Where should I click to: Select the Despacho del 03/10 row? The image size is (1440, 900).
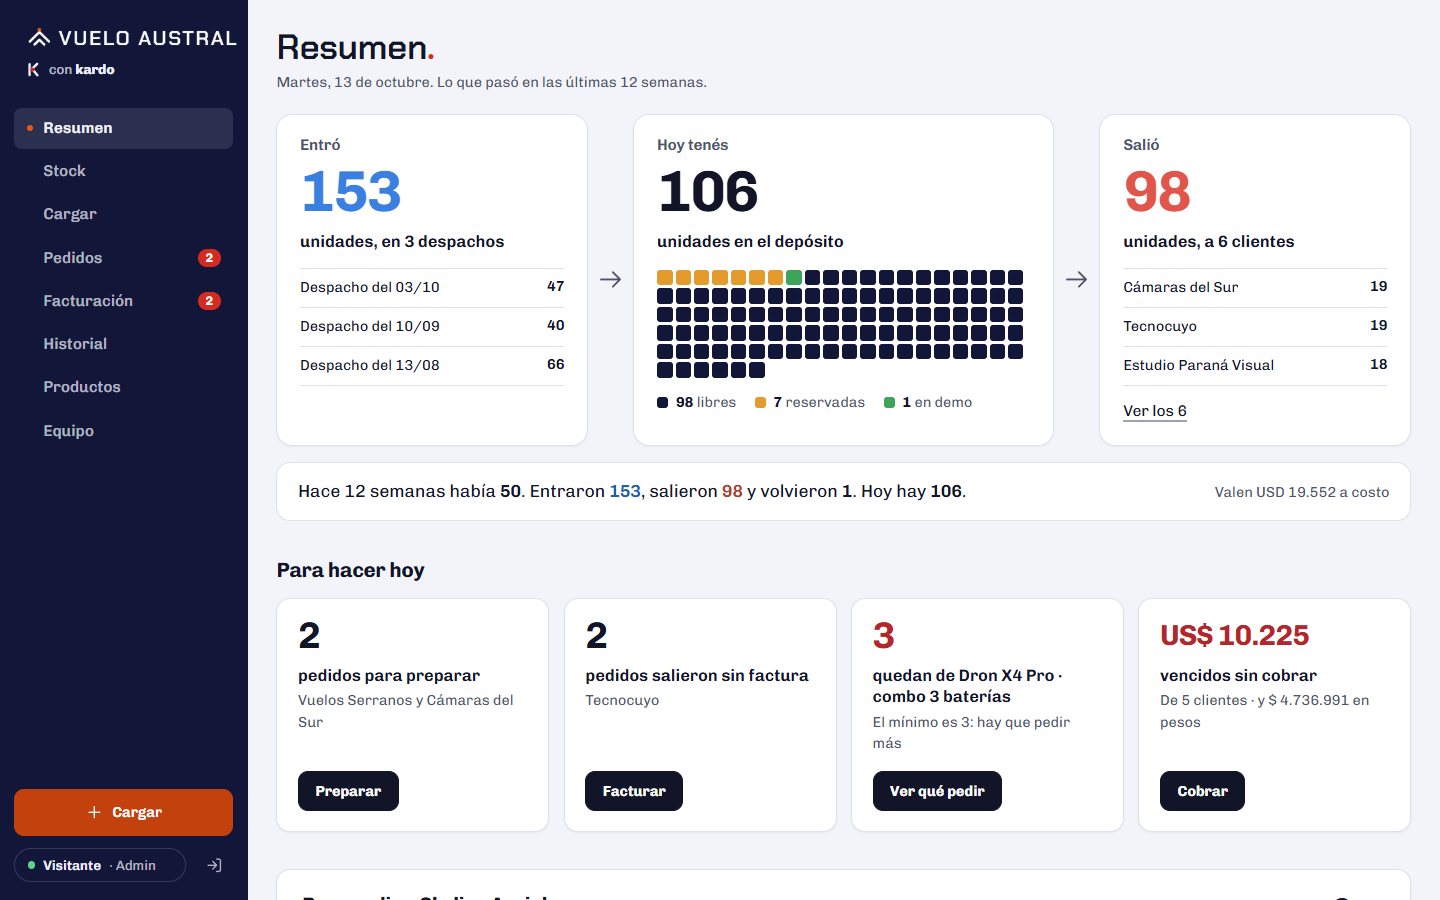[432, 287]
